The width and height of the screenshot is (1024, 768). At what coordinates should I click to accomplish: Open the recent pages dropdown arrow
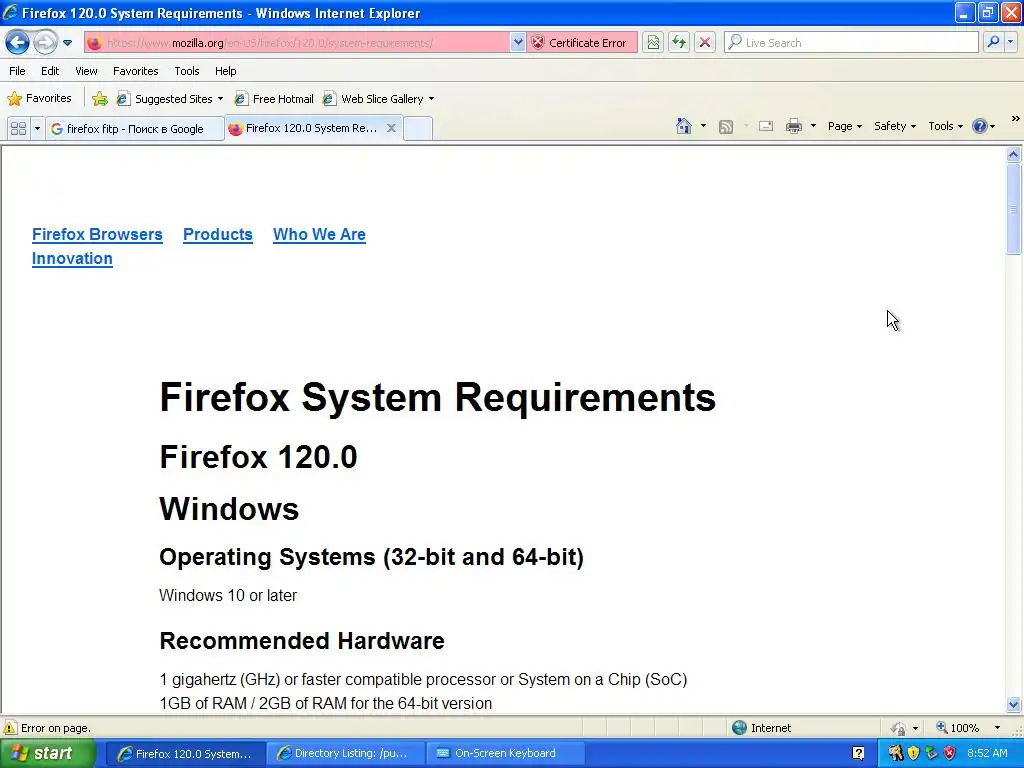click(67, 43)
